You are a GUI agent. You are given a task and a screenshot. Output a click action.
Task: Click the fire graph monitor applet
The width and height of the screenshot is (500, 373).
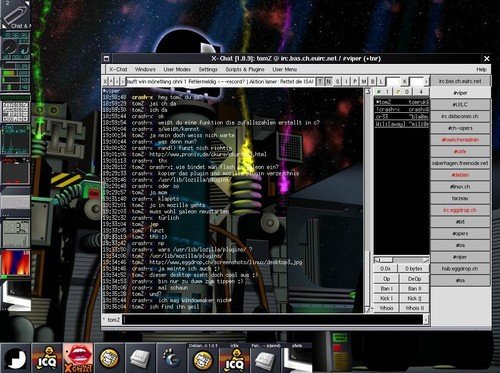click(16, 263)
